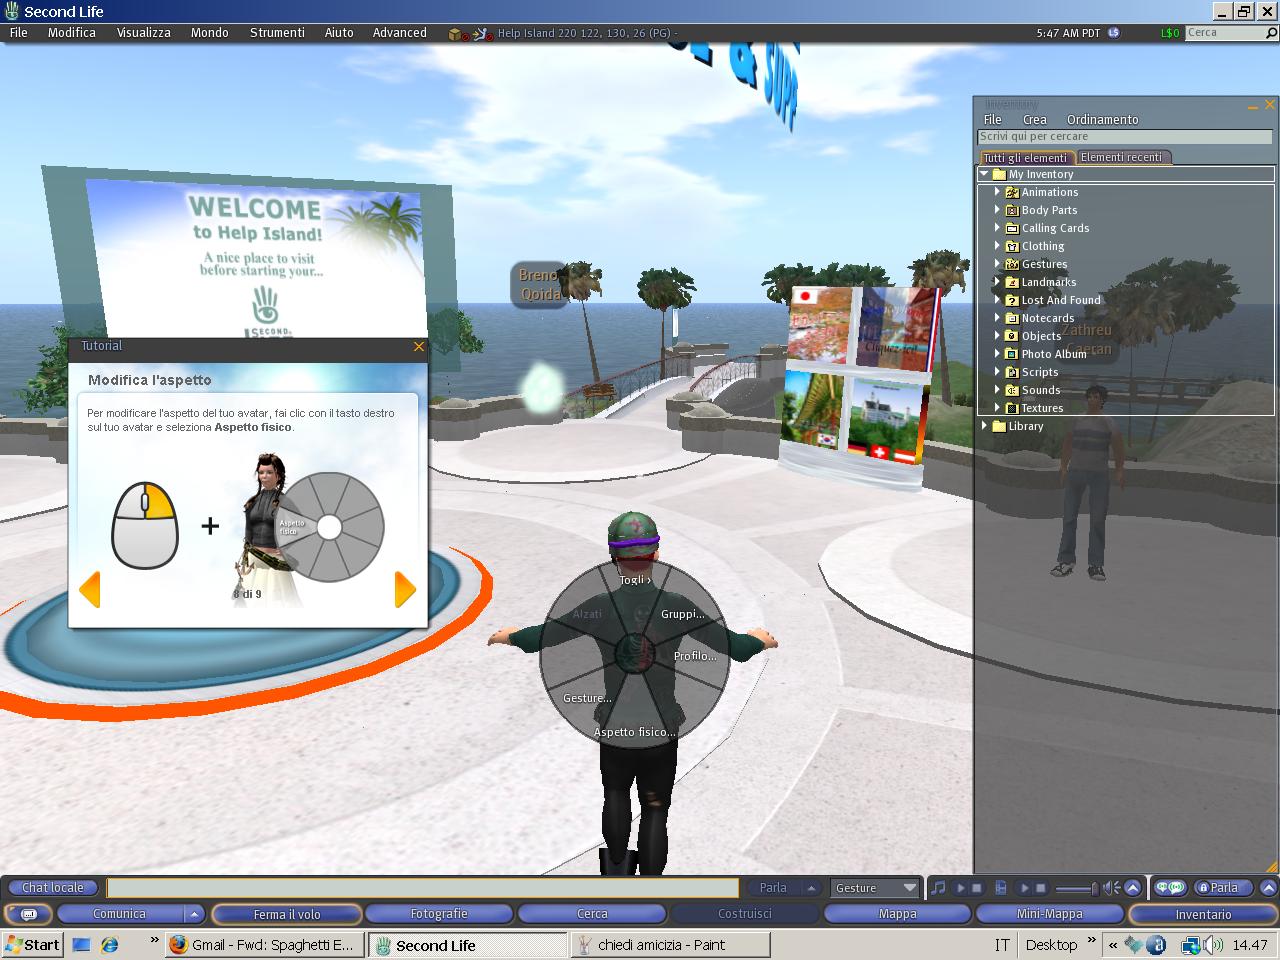Play the music stream
Image resolution: width=1280 pixels, height=960 pixels.
[961, 888]
